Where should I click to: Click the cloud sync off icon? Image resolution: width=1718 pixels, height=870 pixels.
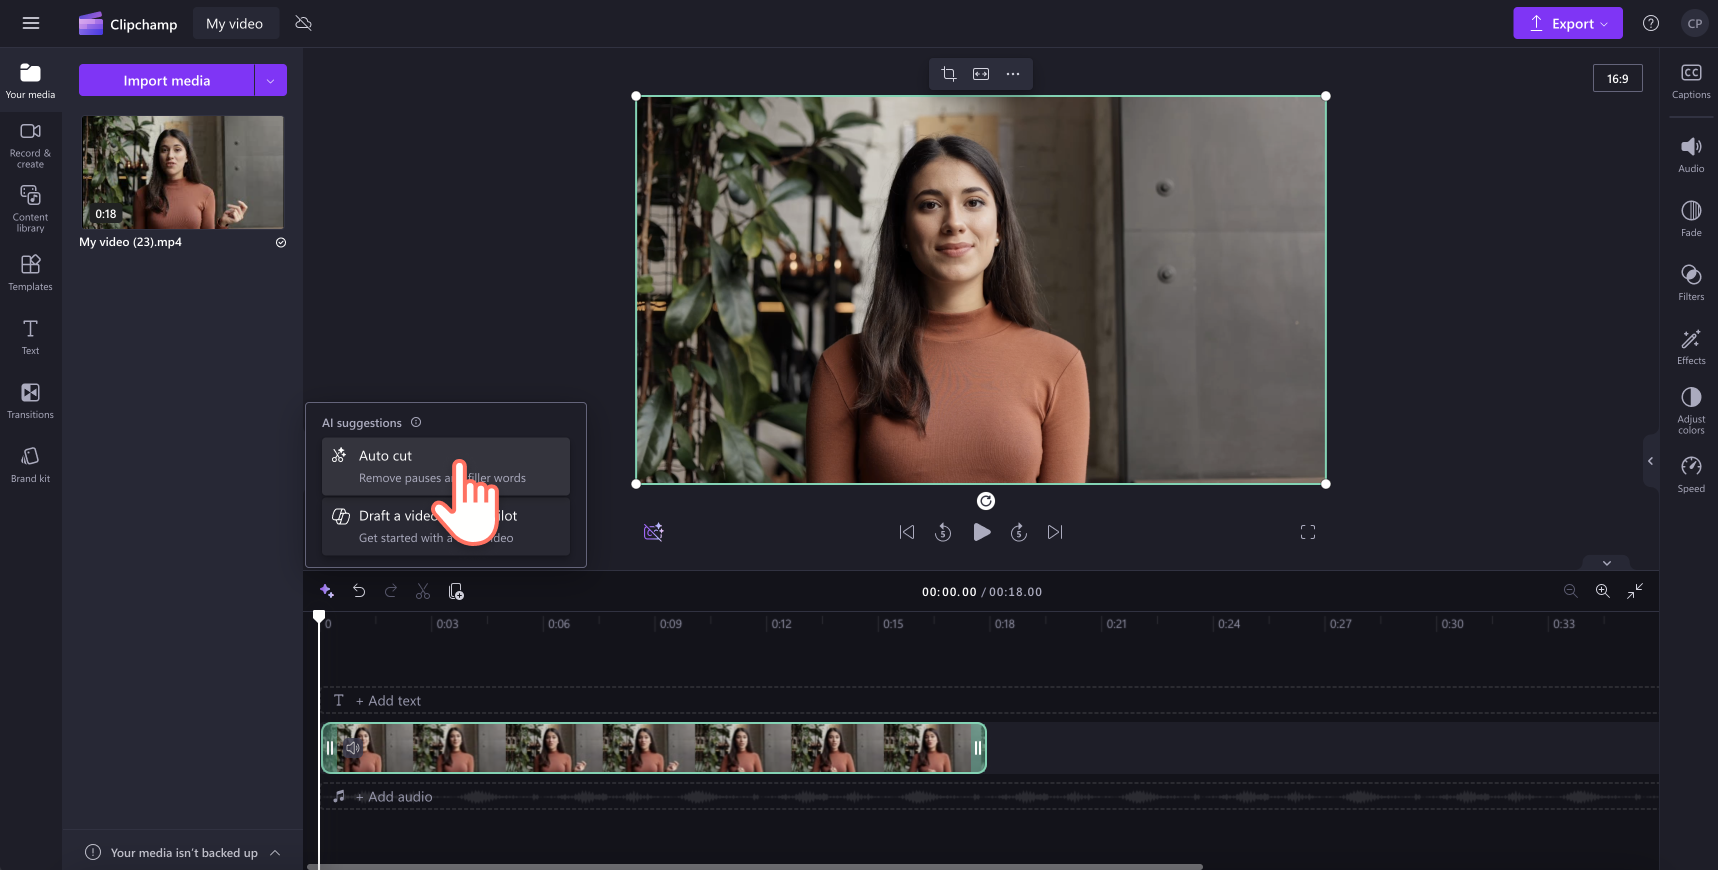click(304, 23)
